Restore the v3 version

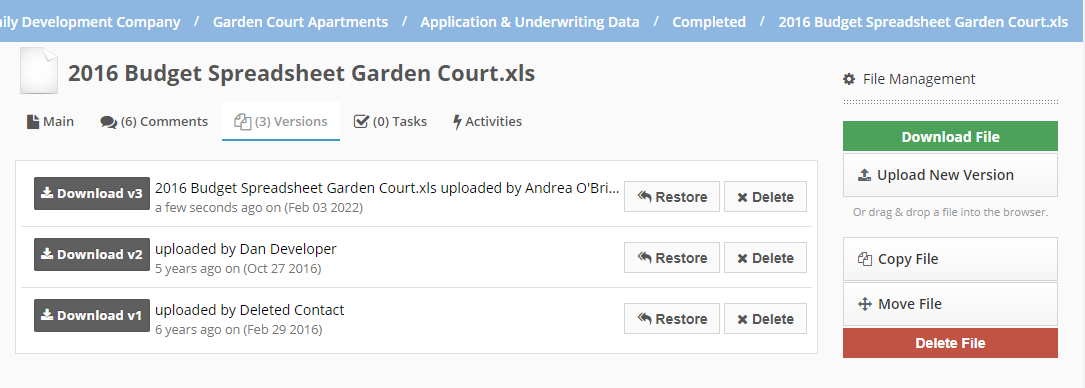[672, 197]
